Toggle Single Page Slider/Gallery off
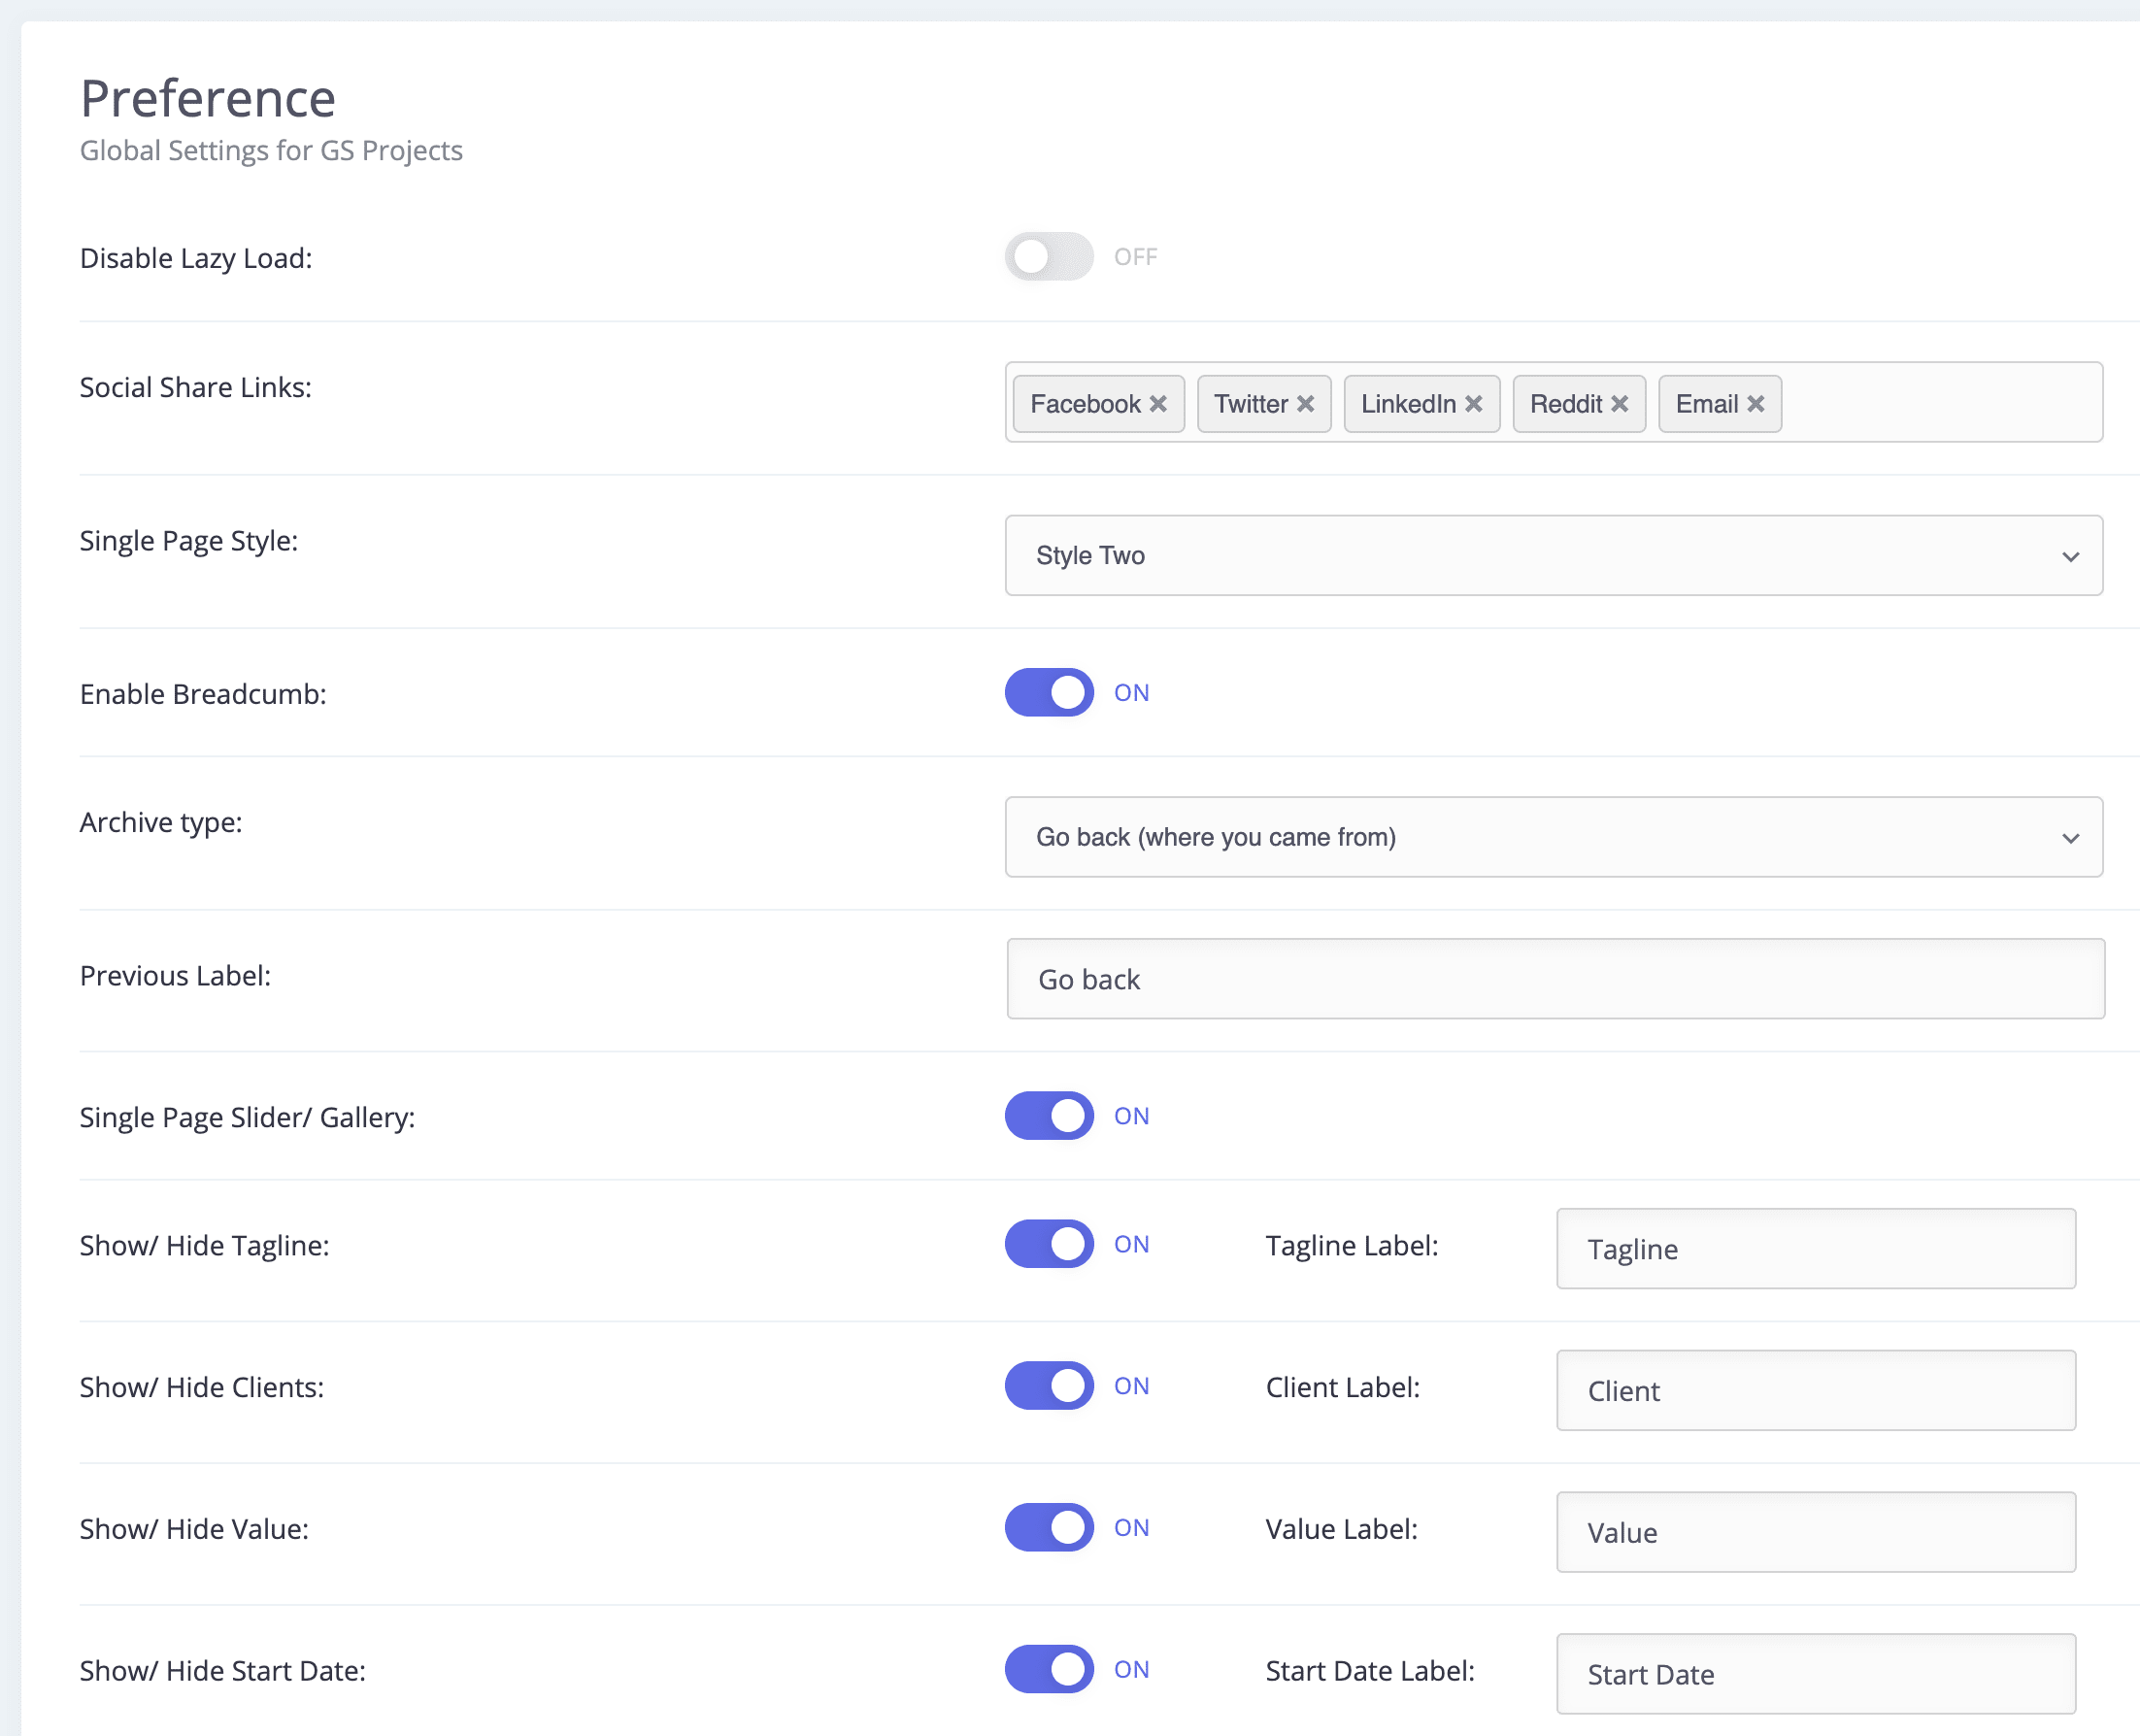 click(1048, 1115)
